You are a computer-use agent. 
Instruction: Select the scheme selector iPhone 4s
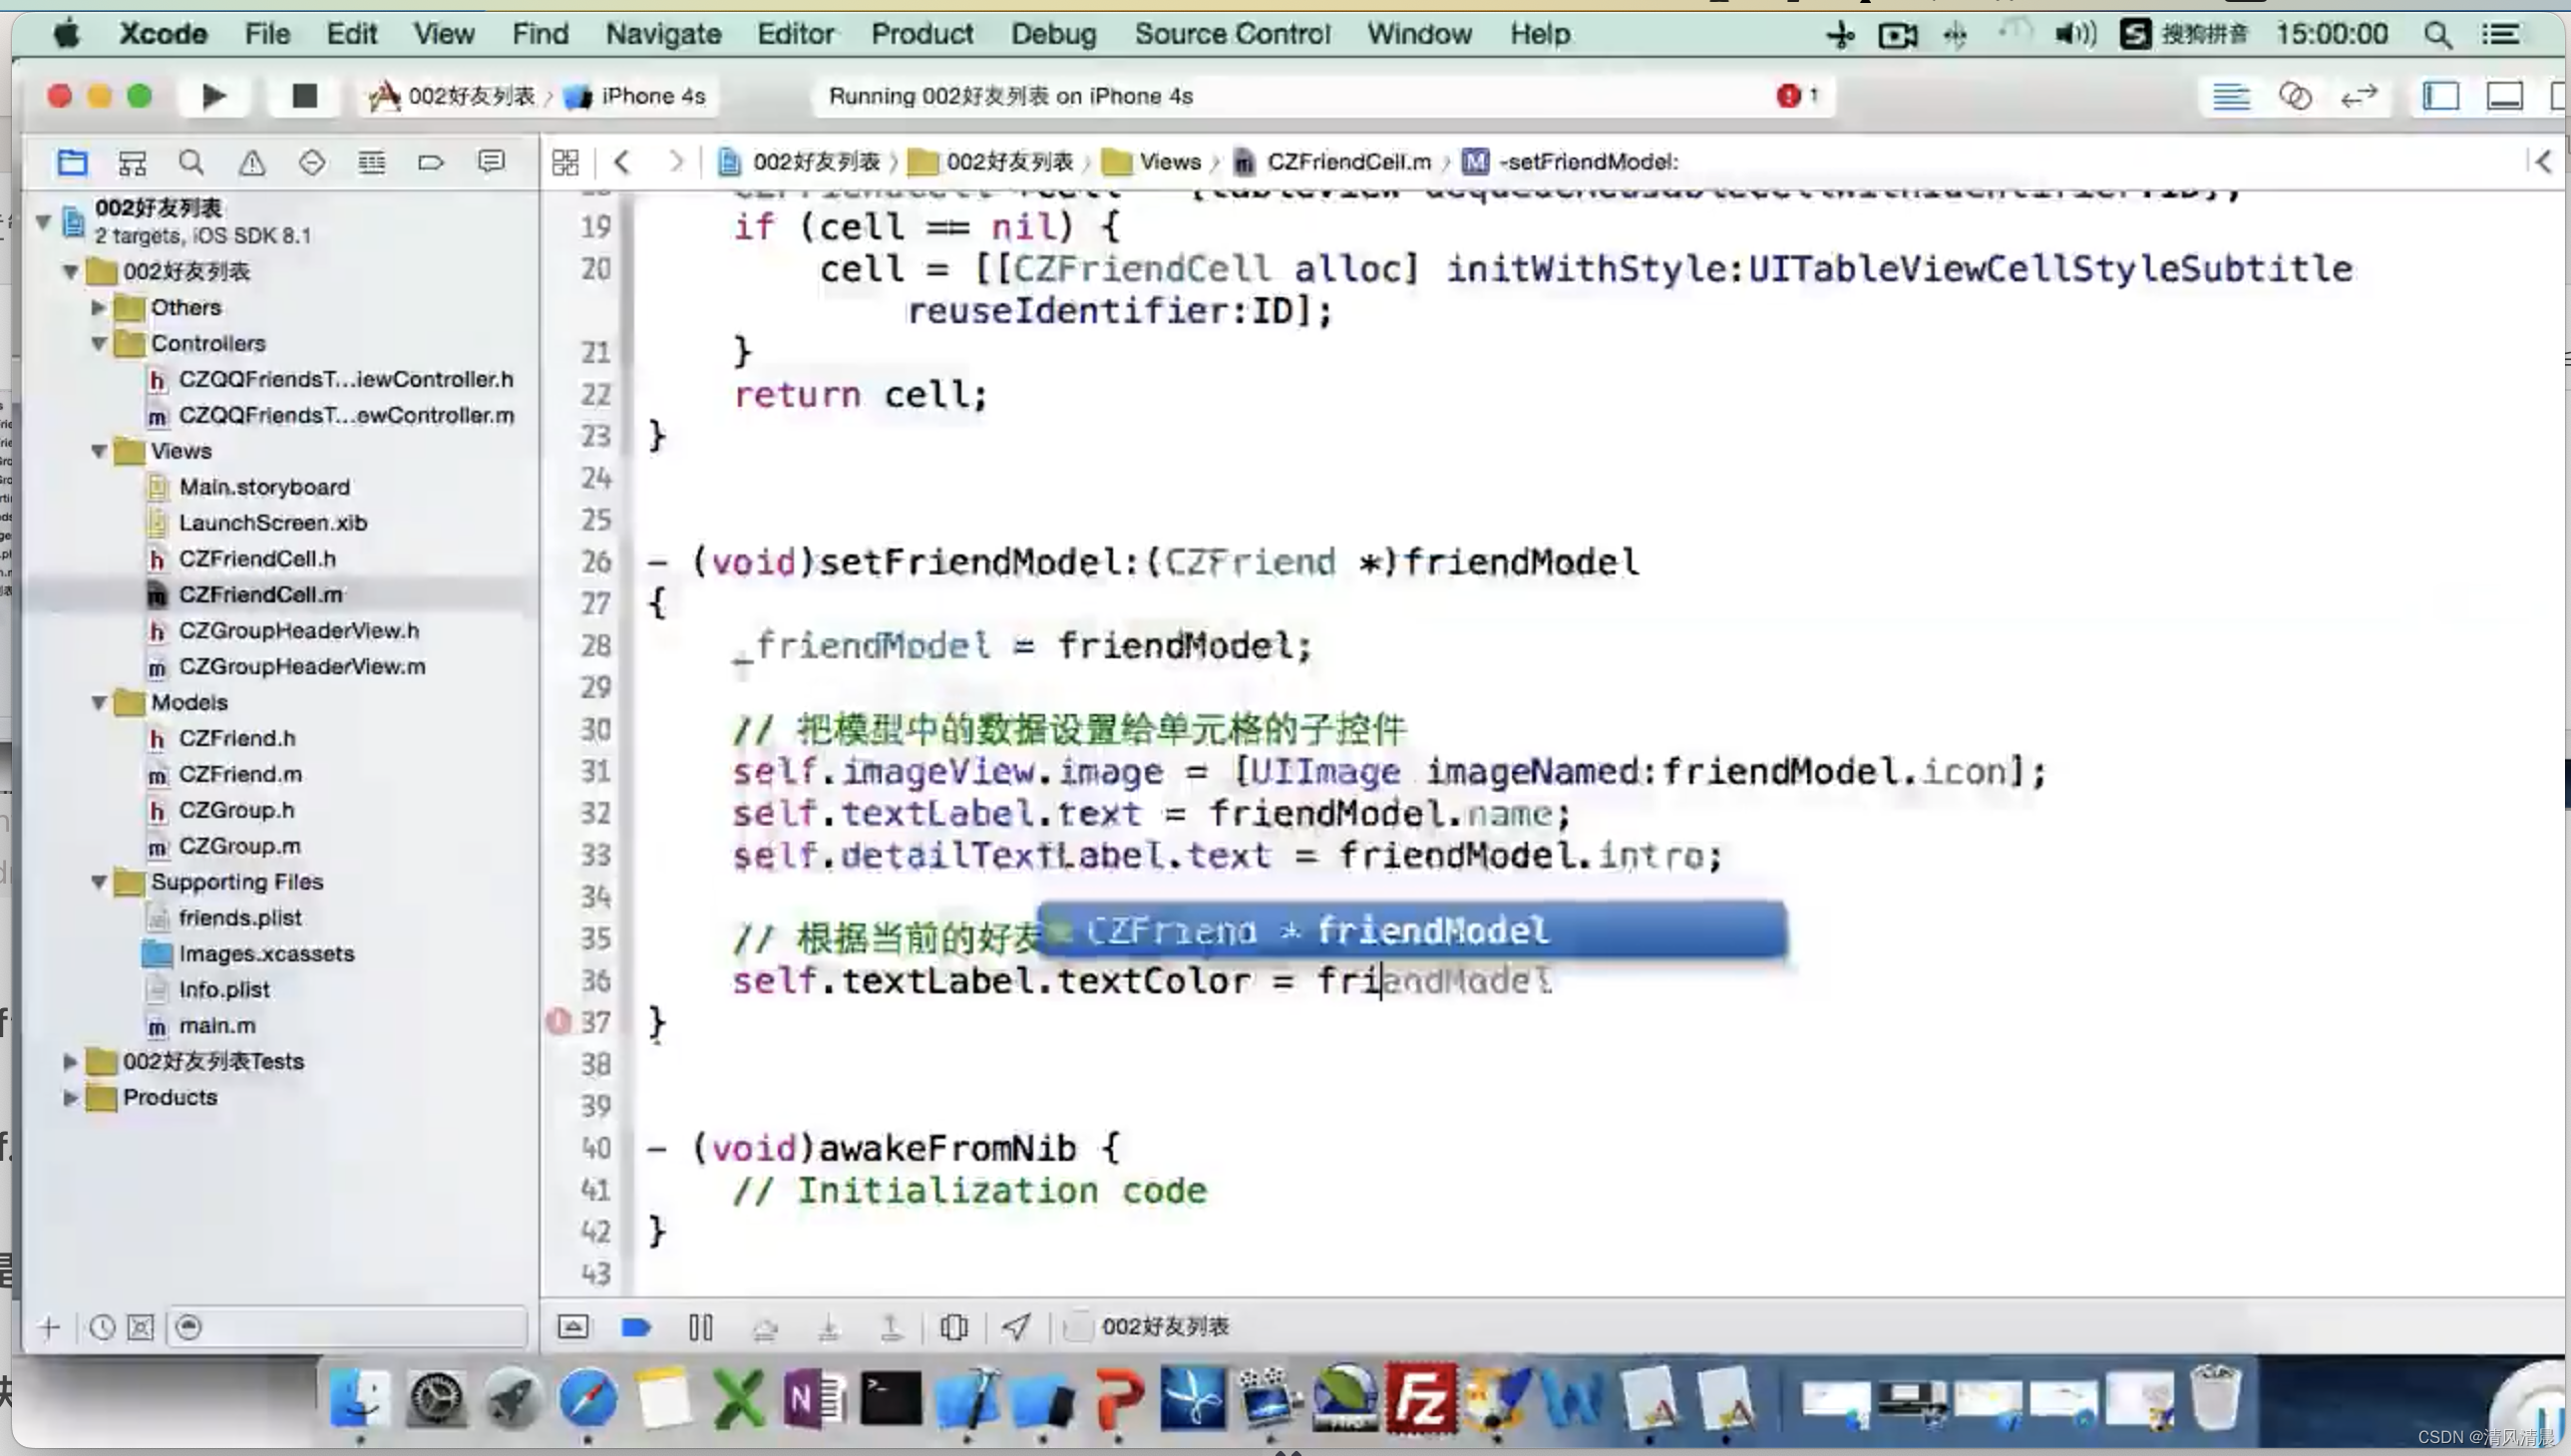click(653, 96)
